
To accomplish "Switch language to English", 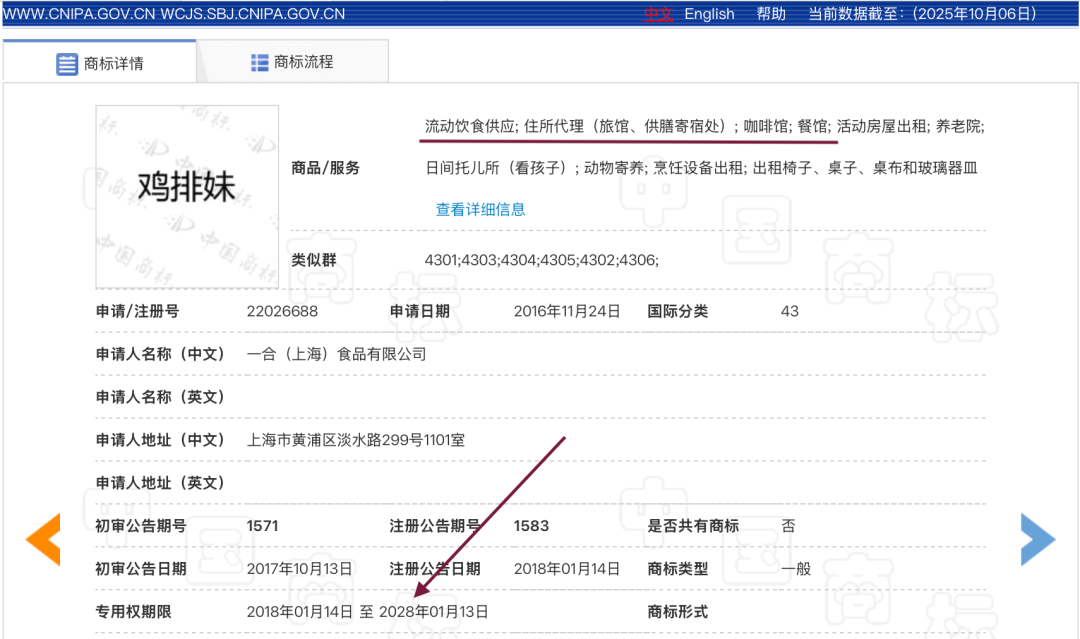I will pyautogui.click(x=709, y=14).
